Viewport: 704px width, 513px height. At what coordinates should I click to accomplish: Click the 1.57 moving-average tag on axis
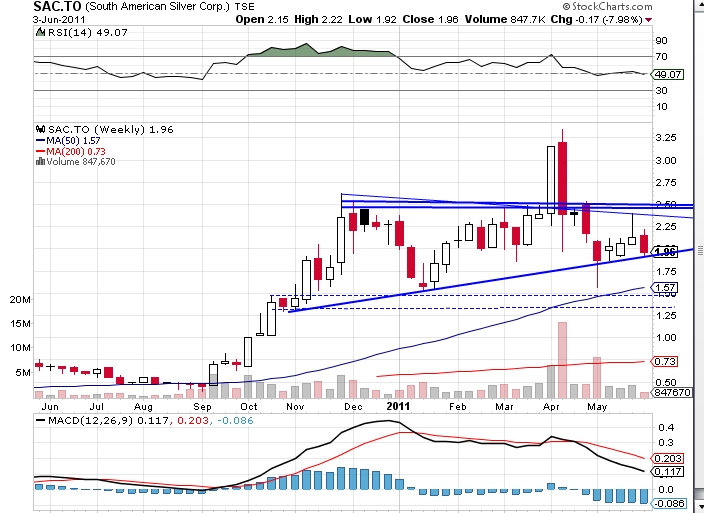(x=665, y=287)
